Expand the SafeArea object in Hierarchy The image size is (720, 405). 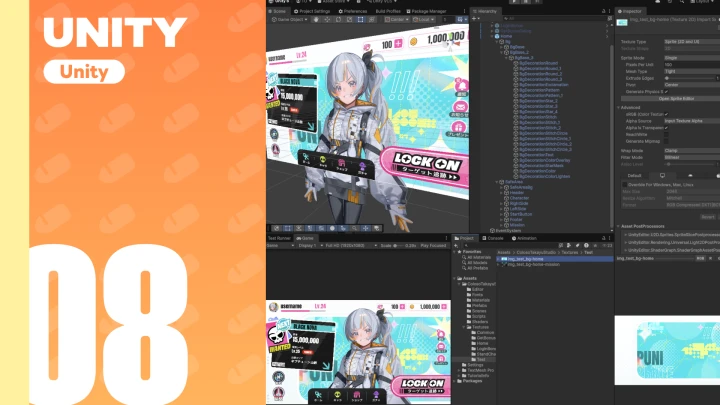[497, 182]
